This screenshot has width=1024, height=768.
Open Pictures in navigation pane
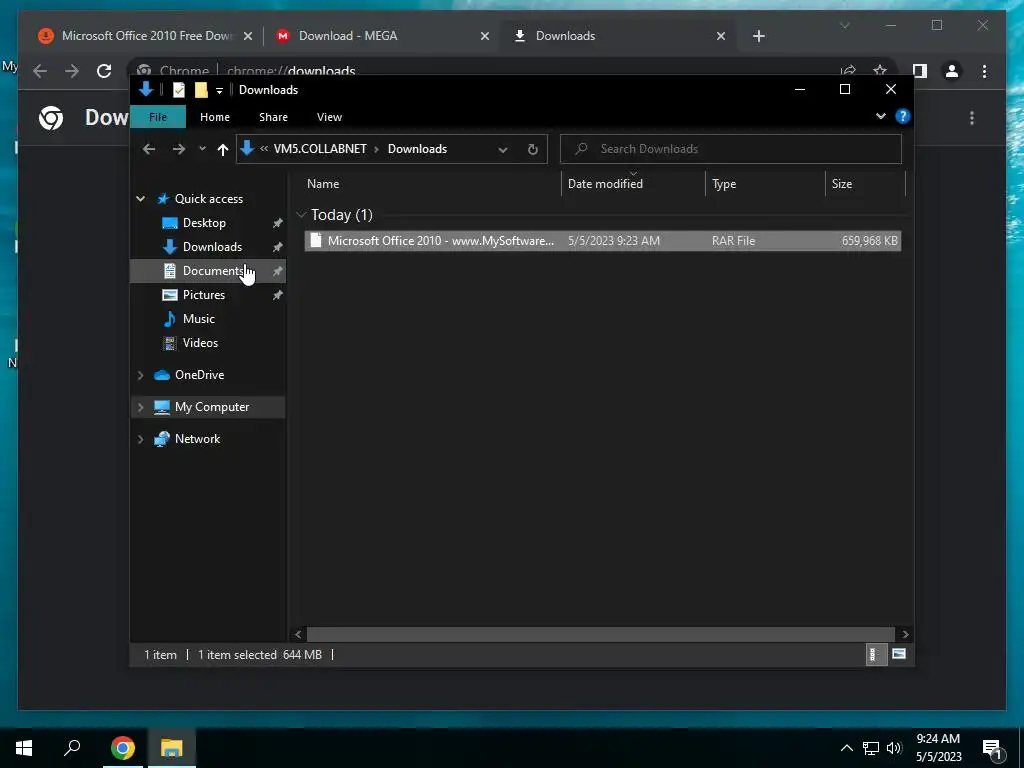coord(204,295)
